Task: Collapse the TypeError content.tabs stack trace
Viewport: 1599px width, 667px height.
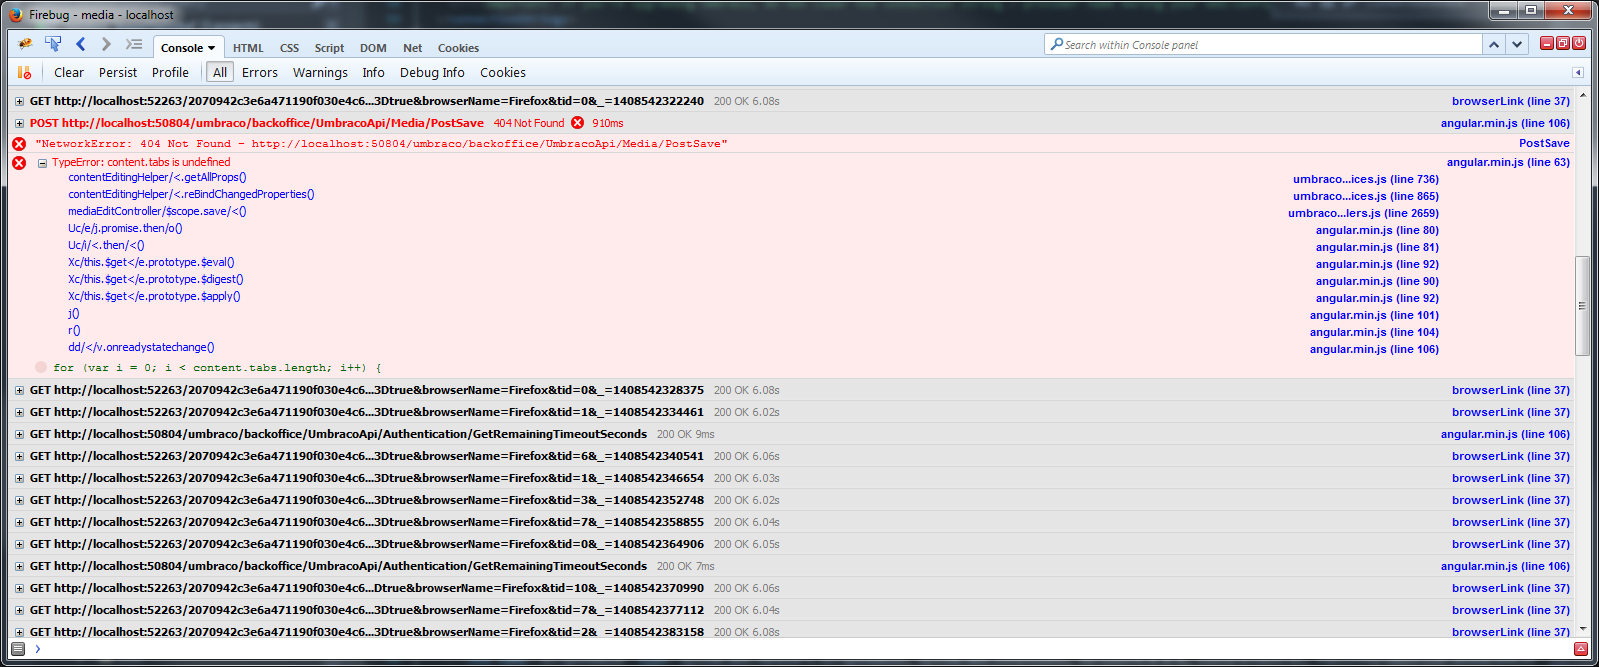Action: click(x=43, y=163)
